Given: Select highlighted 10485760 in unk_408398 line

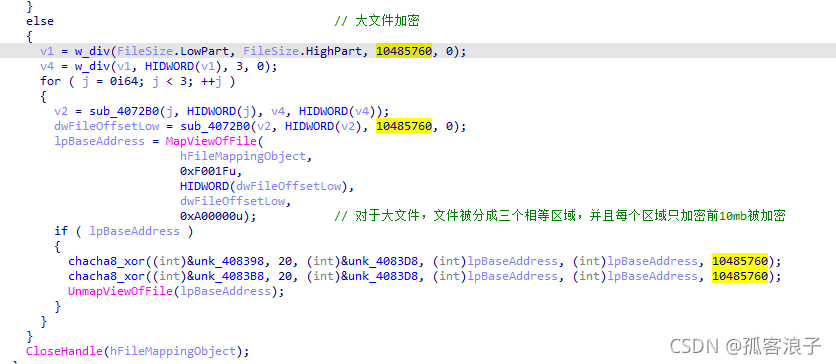Looking at the screenshot, I should click(740, 261).
